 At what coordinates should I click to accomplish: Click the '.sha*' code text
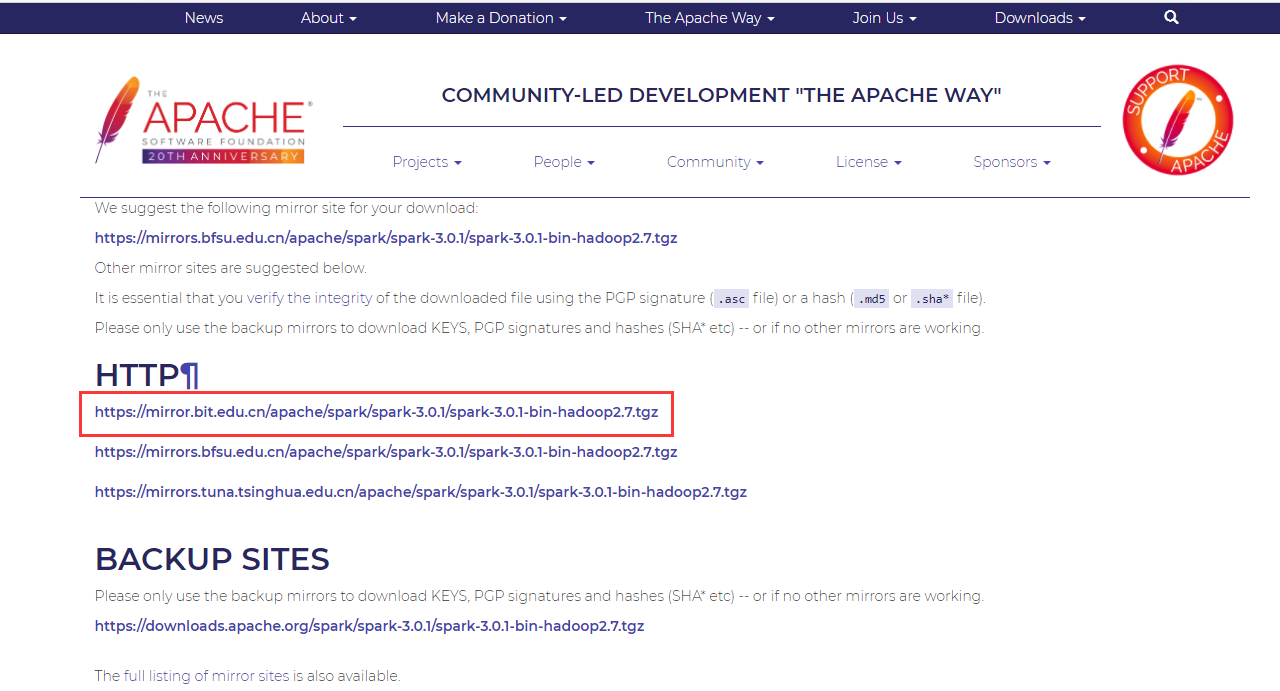coord(932,299)
